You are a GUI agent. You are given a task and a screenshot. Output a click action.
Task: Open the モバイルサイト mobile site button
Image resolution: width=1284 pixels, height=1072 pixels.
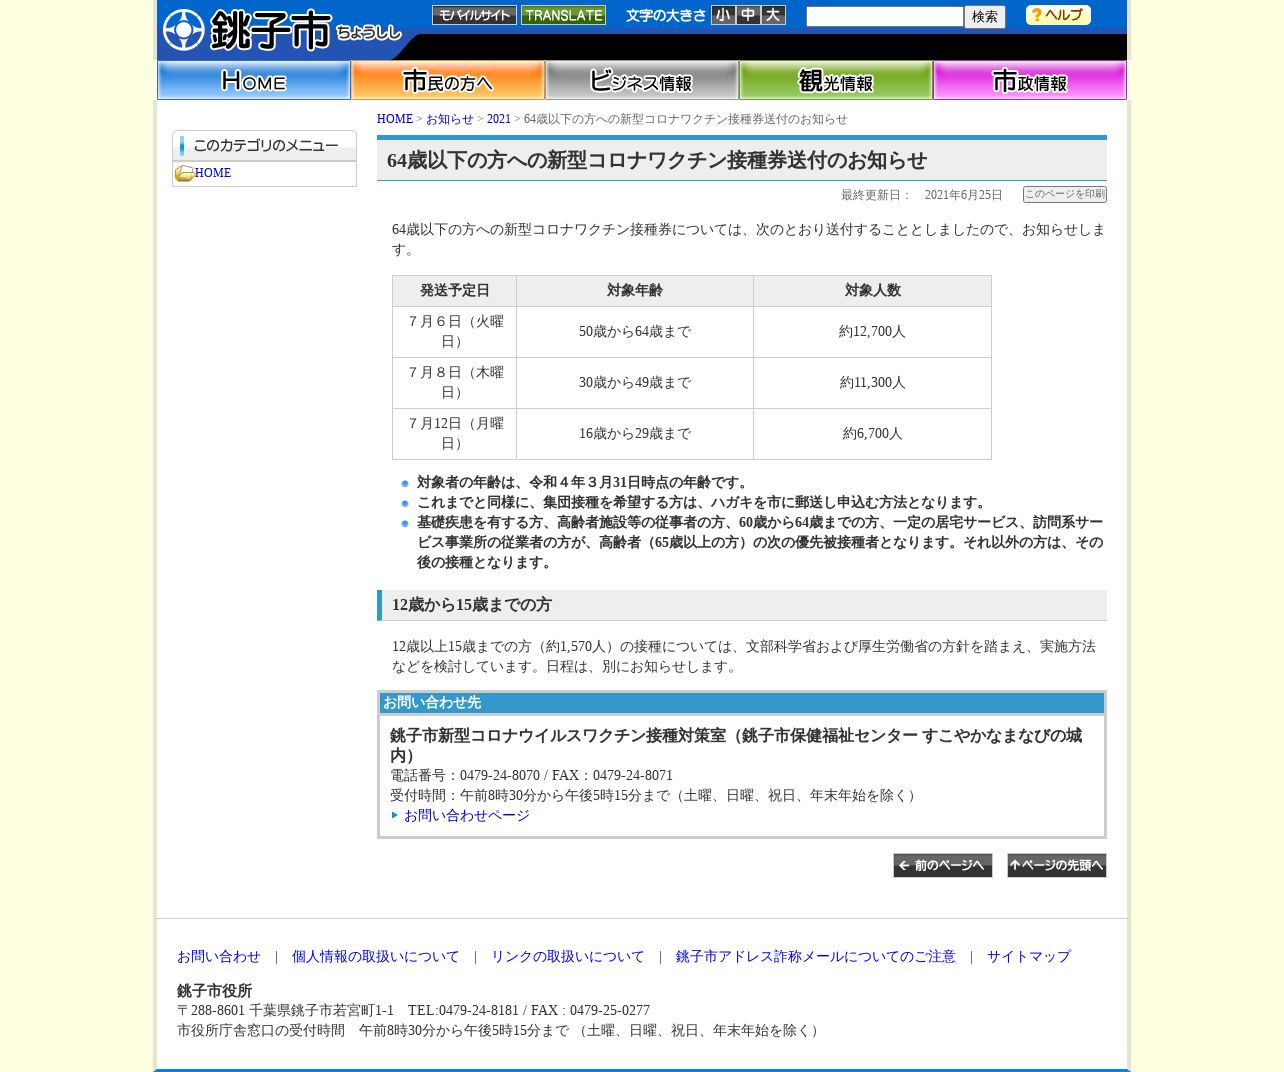(474, 15)
